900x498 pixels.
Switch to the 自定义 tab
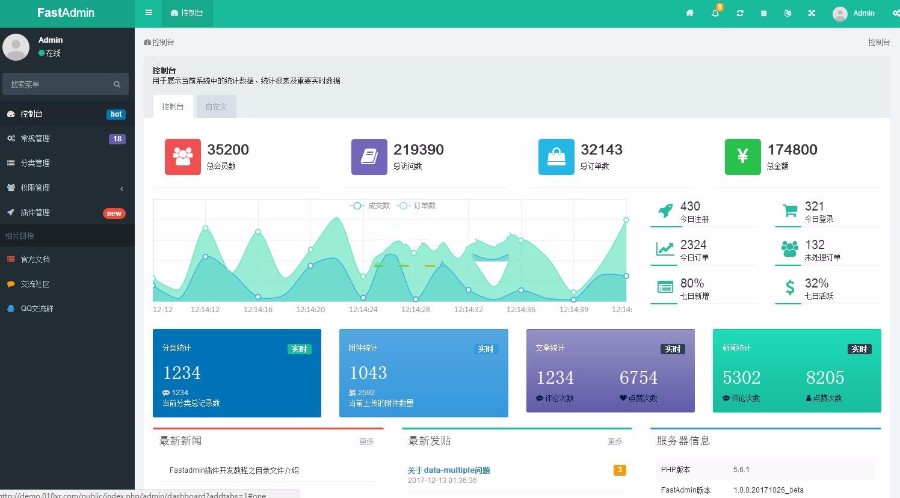click(216, 106)
